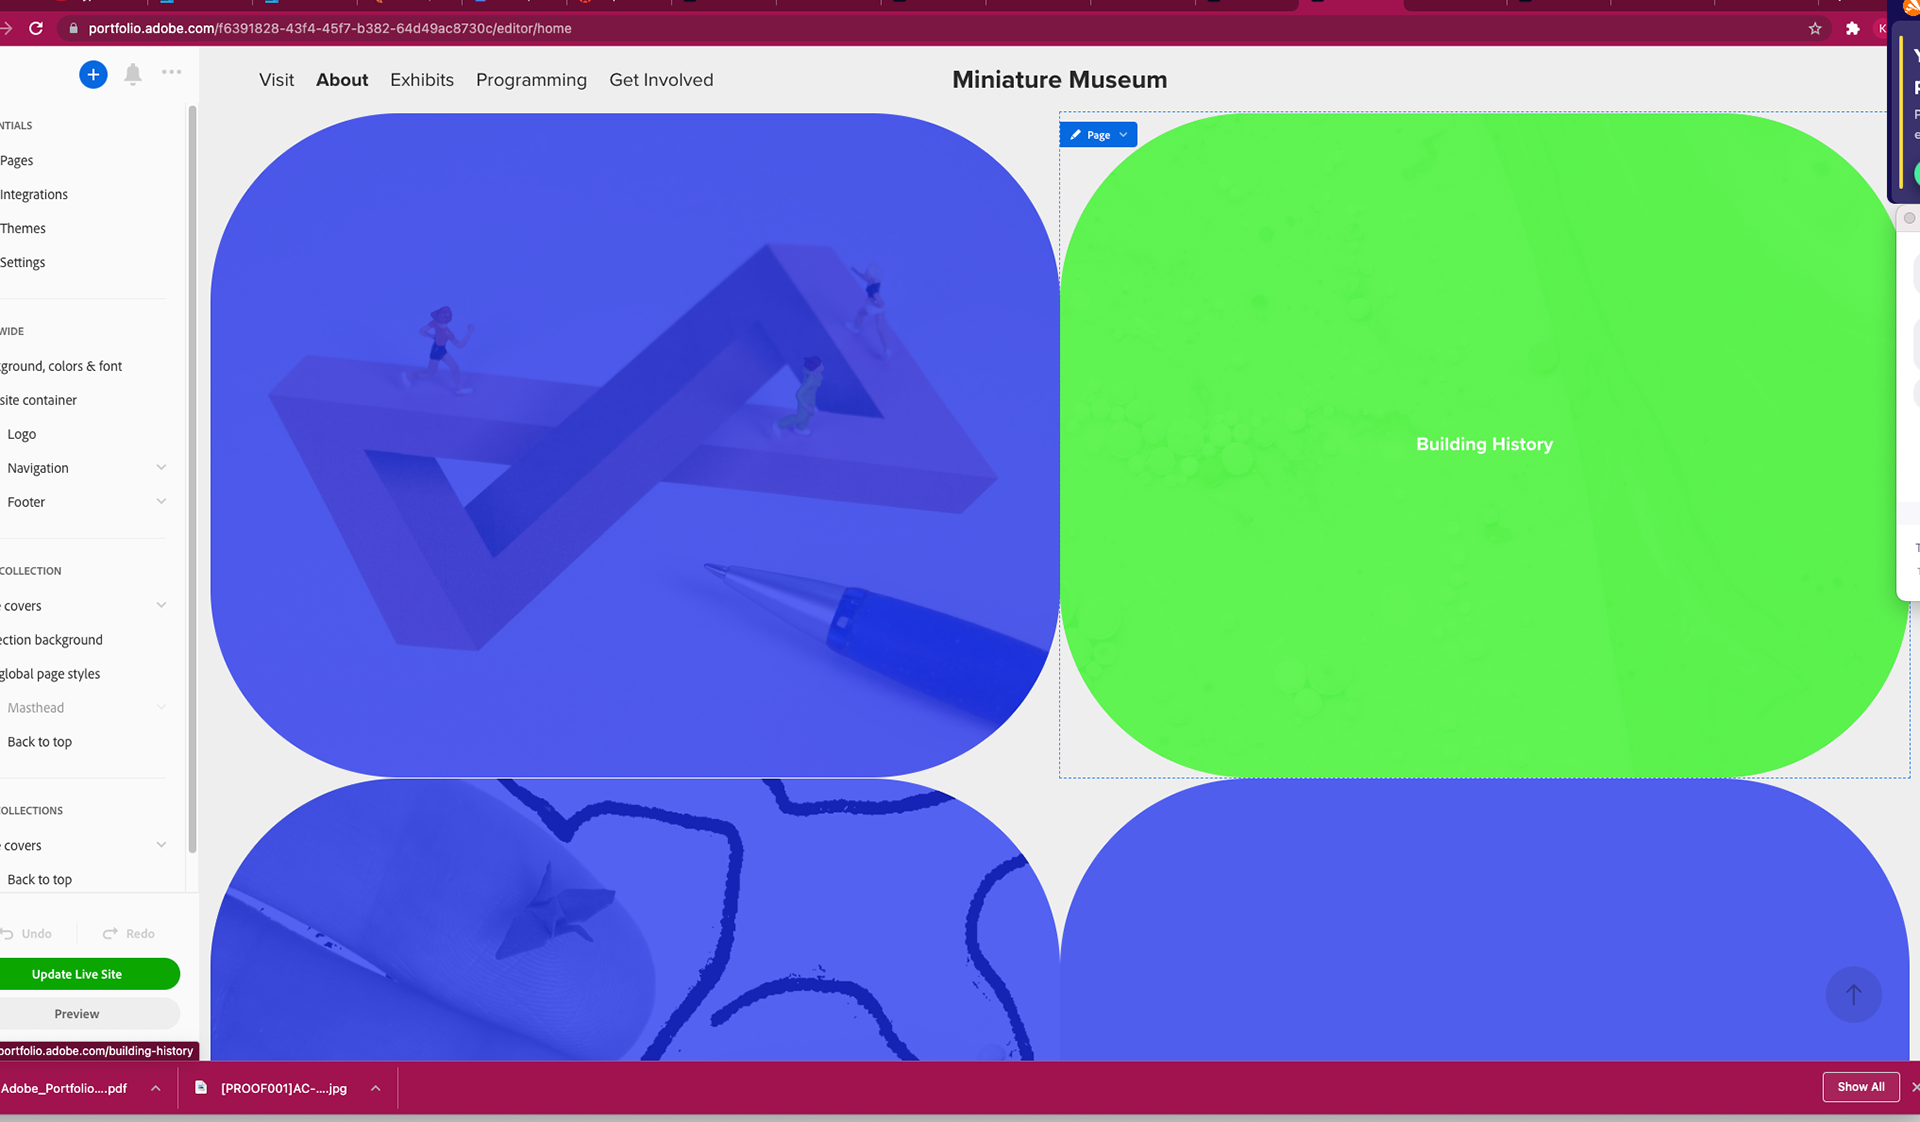This screenshot has height=1122, width=1920.
Task: Reload the browser page
Action: coord(36,28)
